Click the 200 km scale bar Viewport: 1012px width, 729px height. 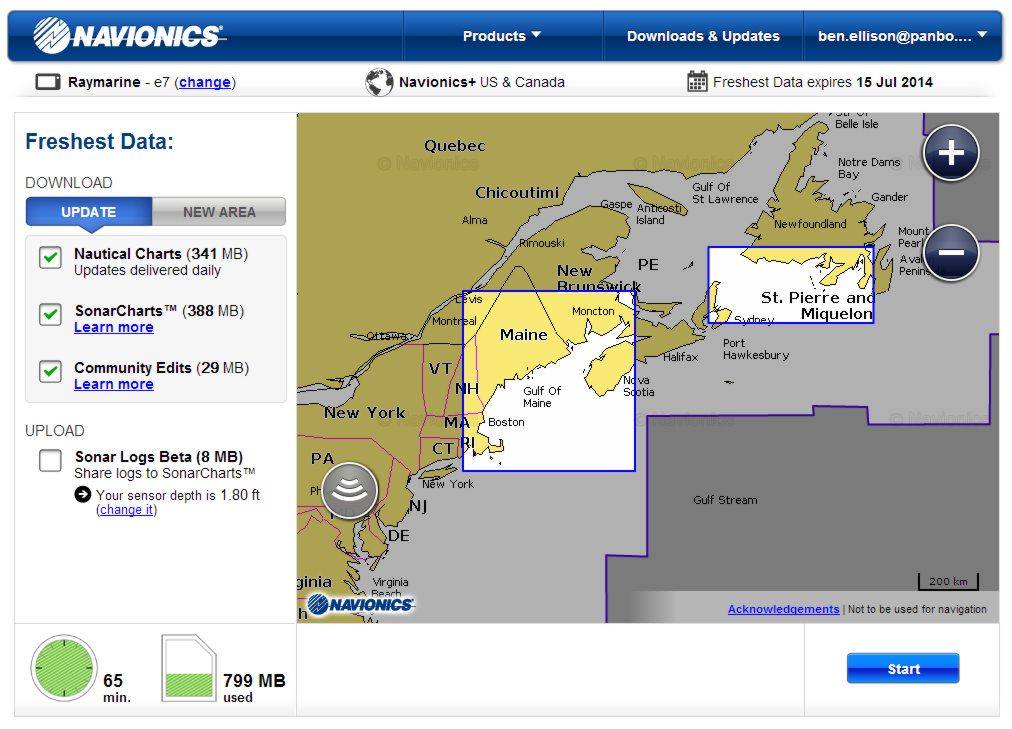coord(948,581)
